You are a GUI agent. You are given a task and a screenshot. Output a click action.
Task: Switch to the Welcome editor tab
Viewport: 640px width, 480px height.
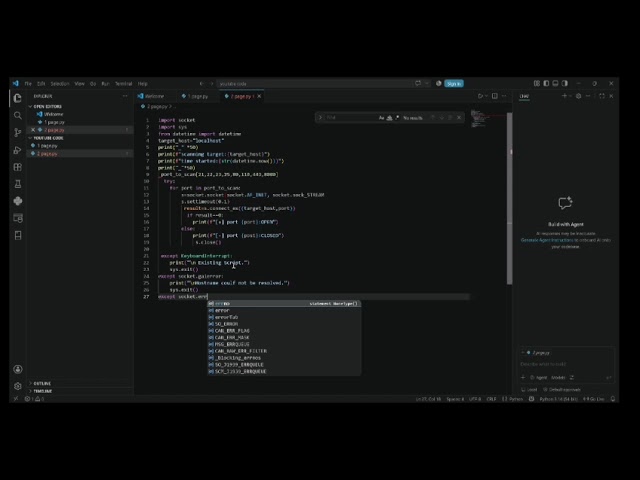click(155, 96)
